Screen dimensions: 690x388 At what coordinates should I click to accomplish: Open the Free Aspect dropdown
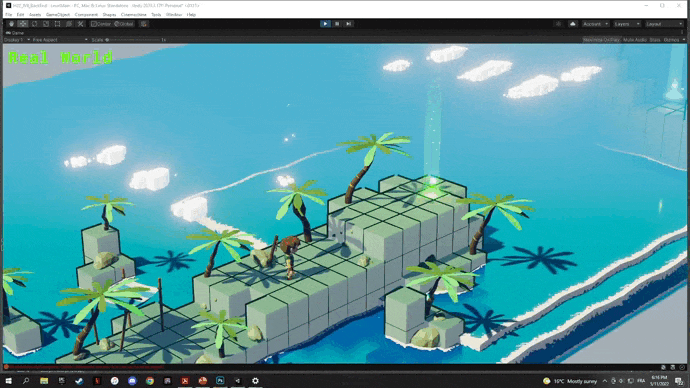tap(60, 40)
